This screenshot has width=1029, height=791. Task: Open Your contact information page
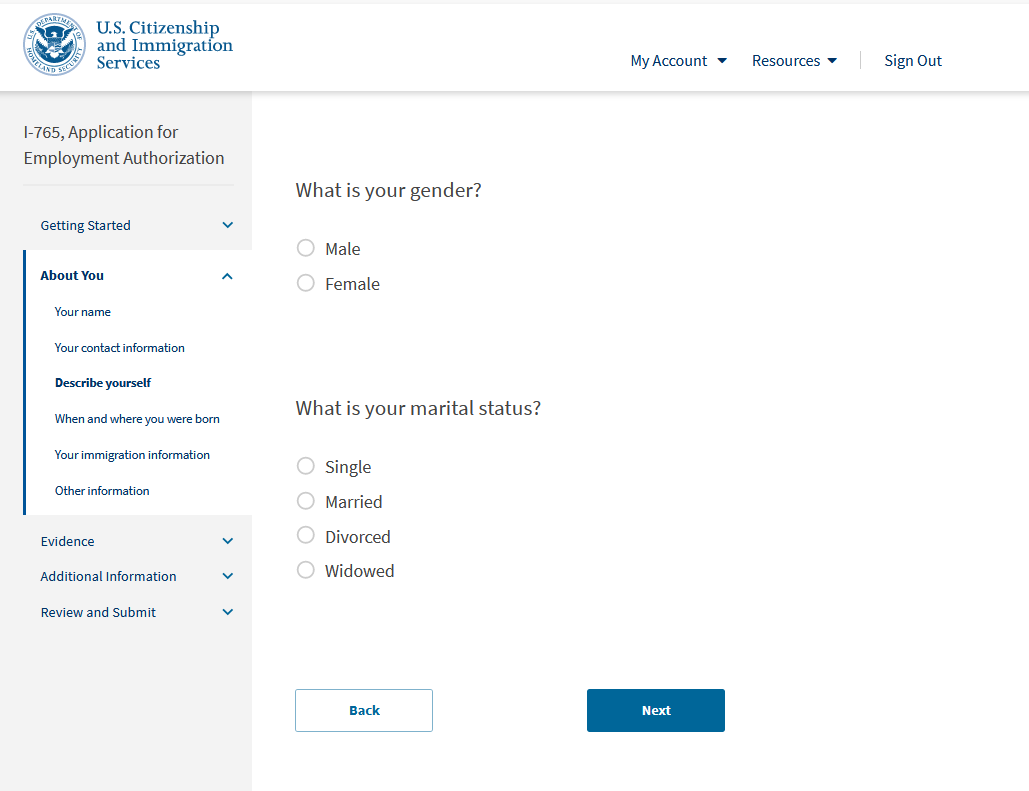tap(120, 348)
